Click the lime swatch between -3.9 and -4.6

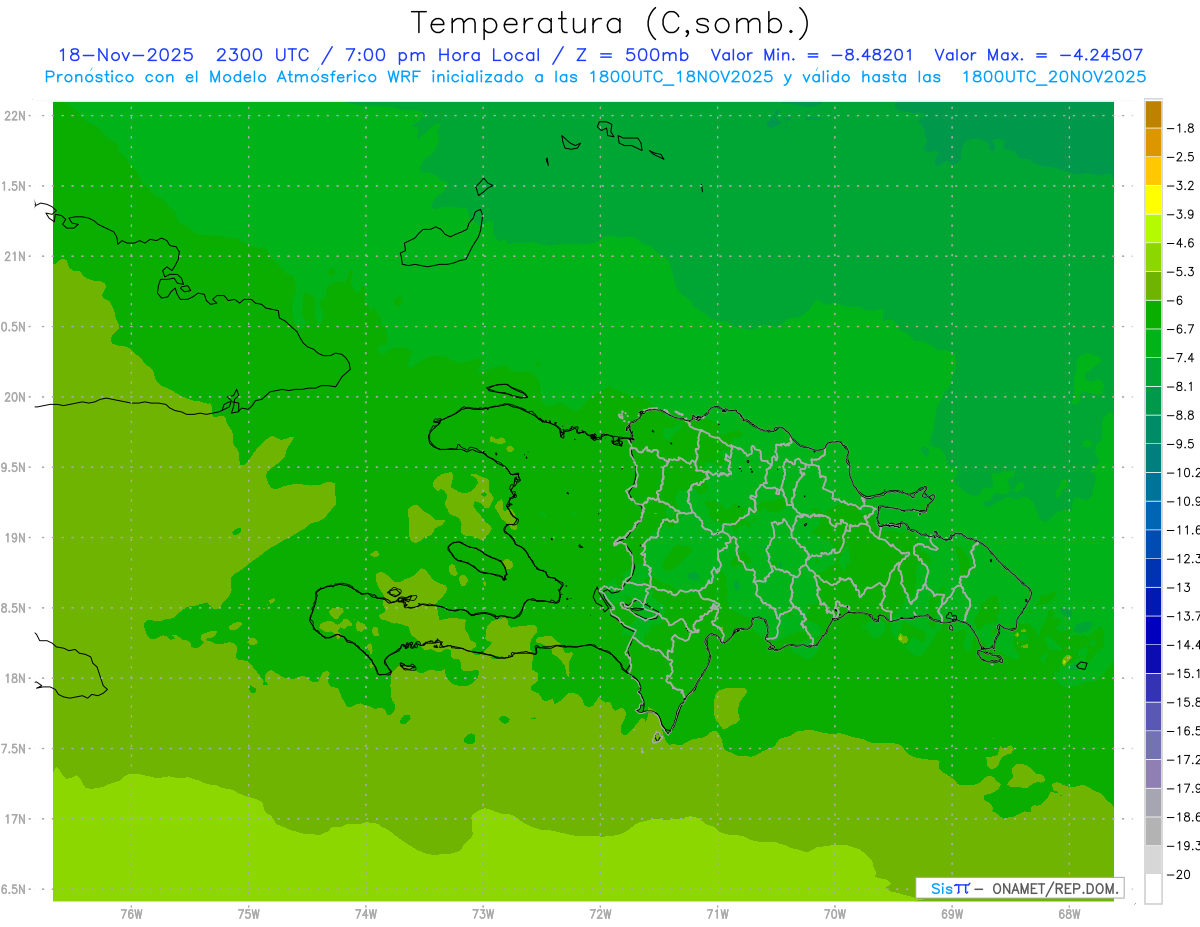point(1153,229)
